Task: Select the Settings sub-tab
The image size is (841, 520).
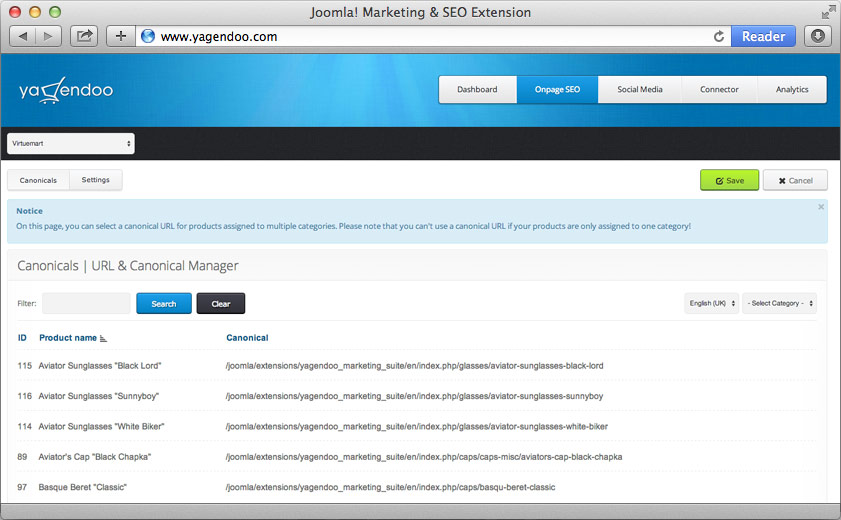Action: [95, 180]
